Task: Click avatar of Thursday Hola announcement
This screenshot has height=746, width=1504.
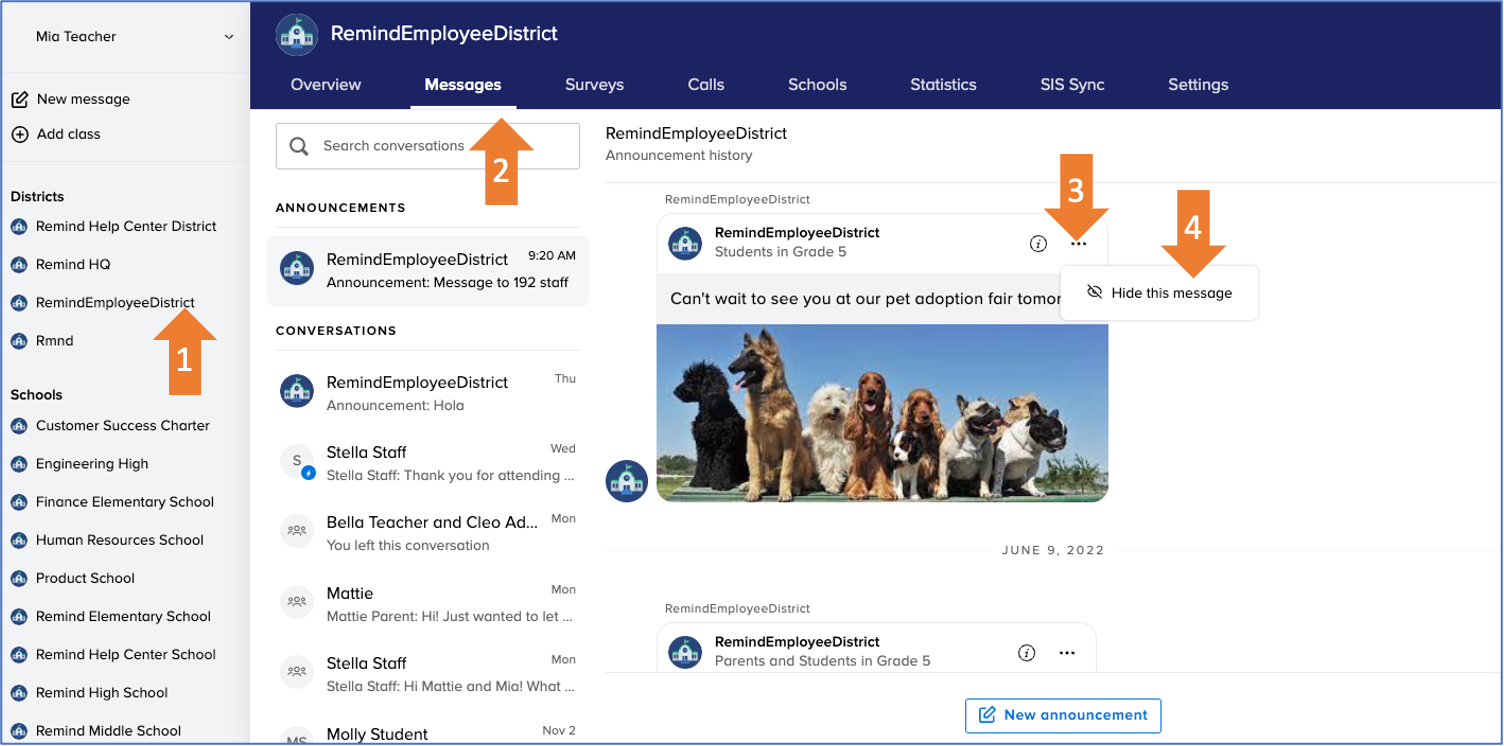Action: tap(297, 392)
